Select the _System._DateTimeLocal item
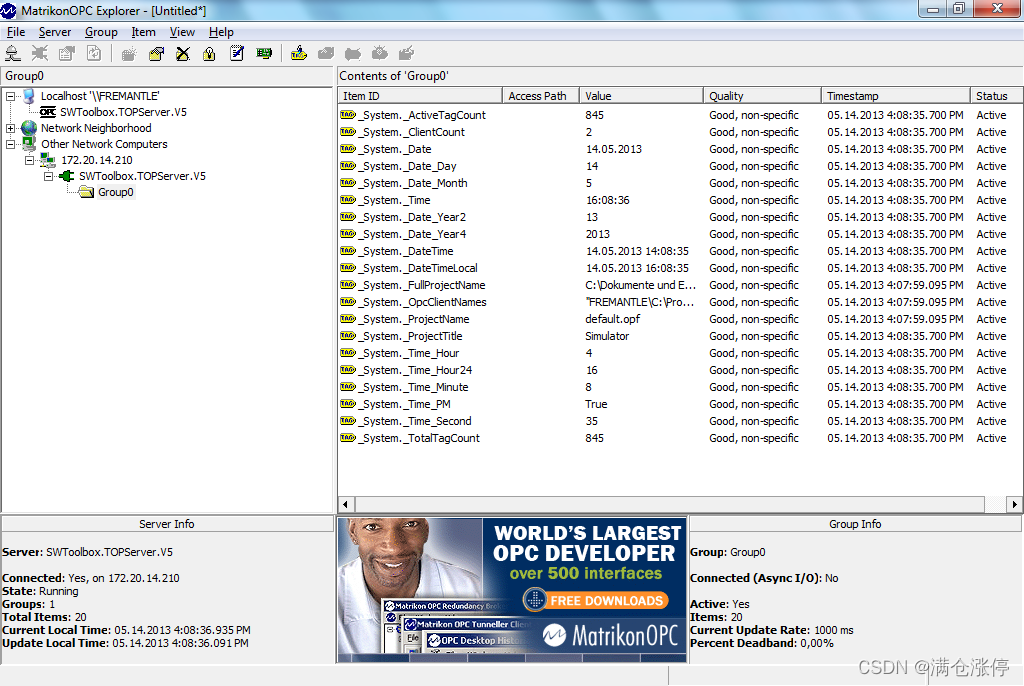The height and width of the screenshot is (686, 1024). coord(419,268)
